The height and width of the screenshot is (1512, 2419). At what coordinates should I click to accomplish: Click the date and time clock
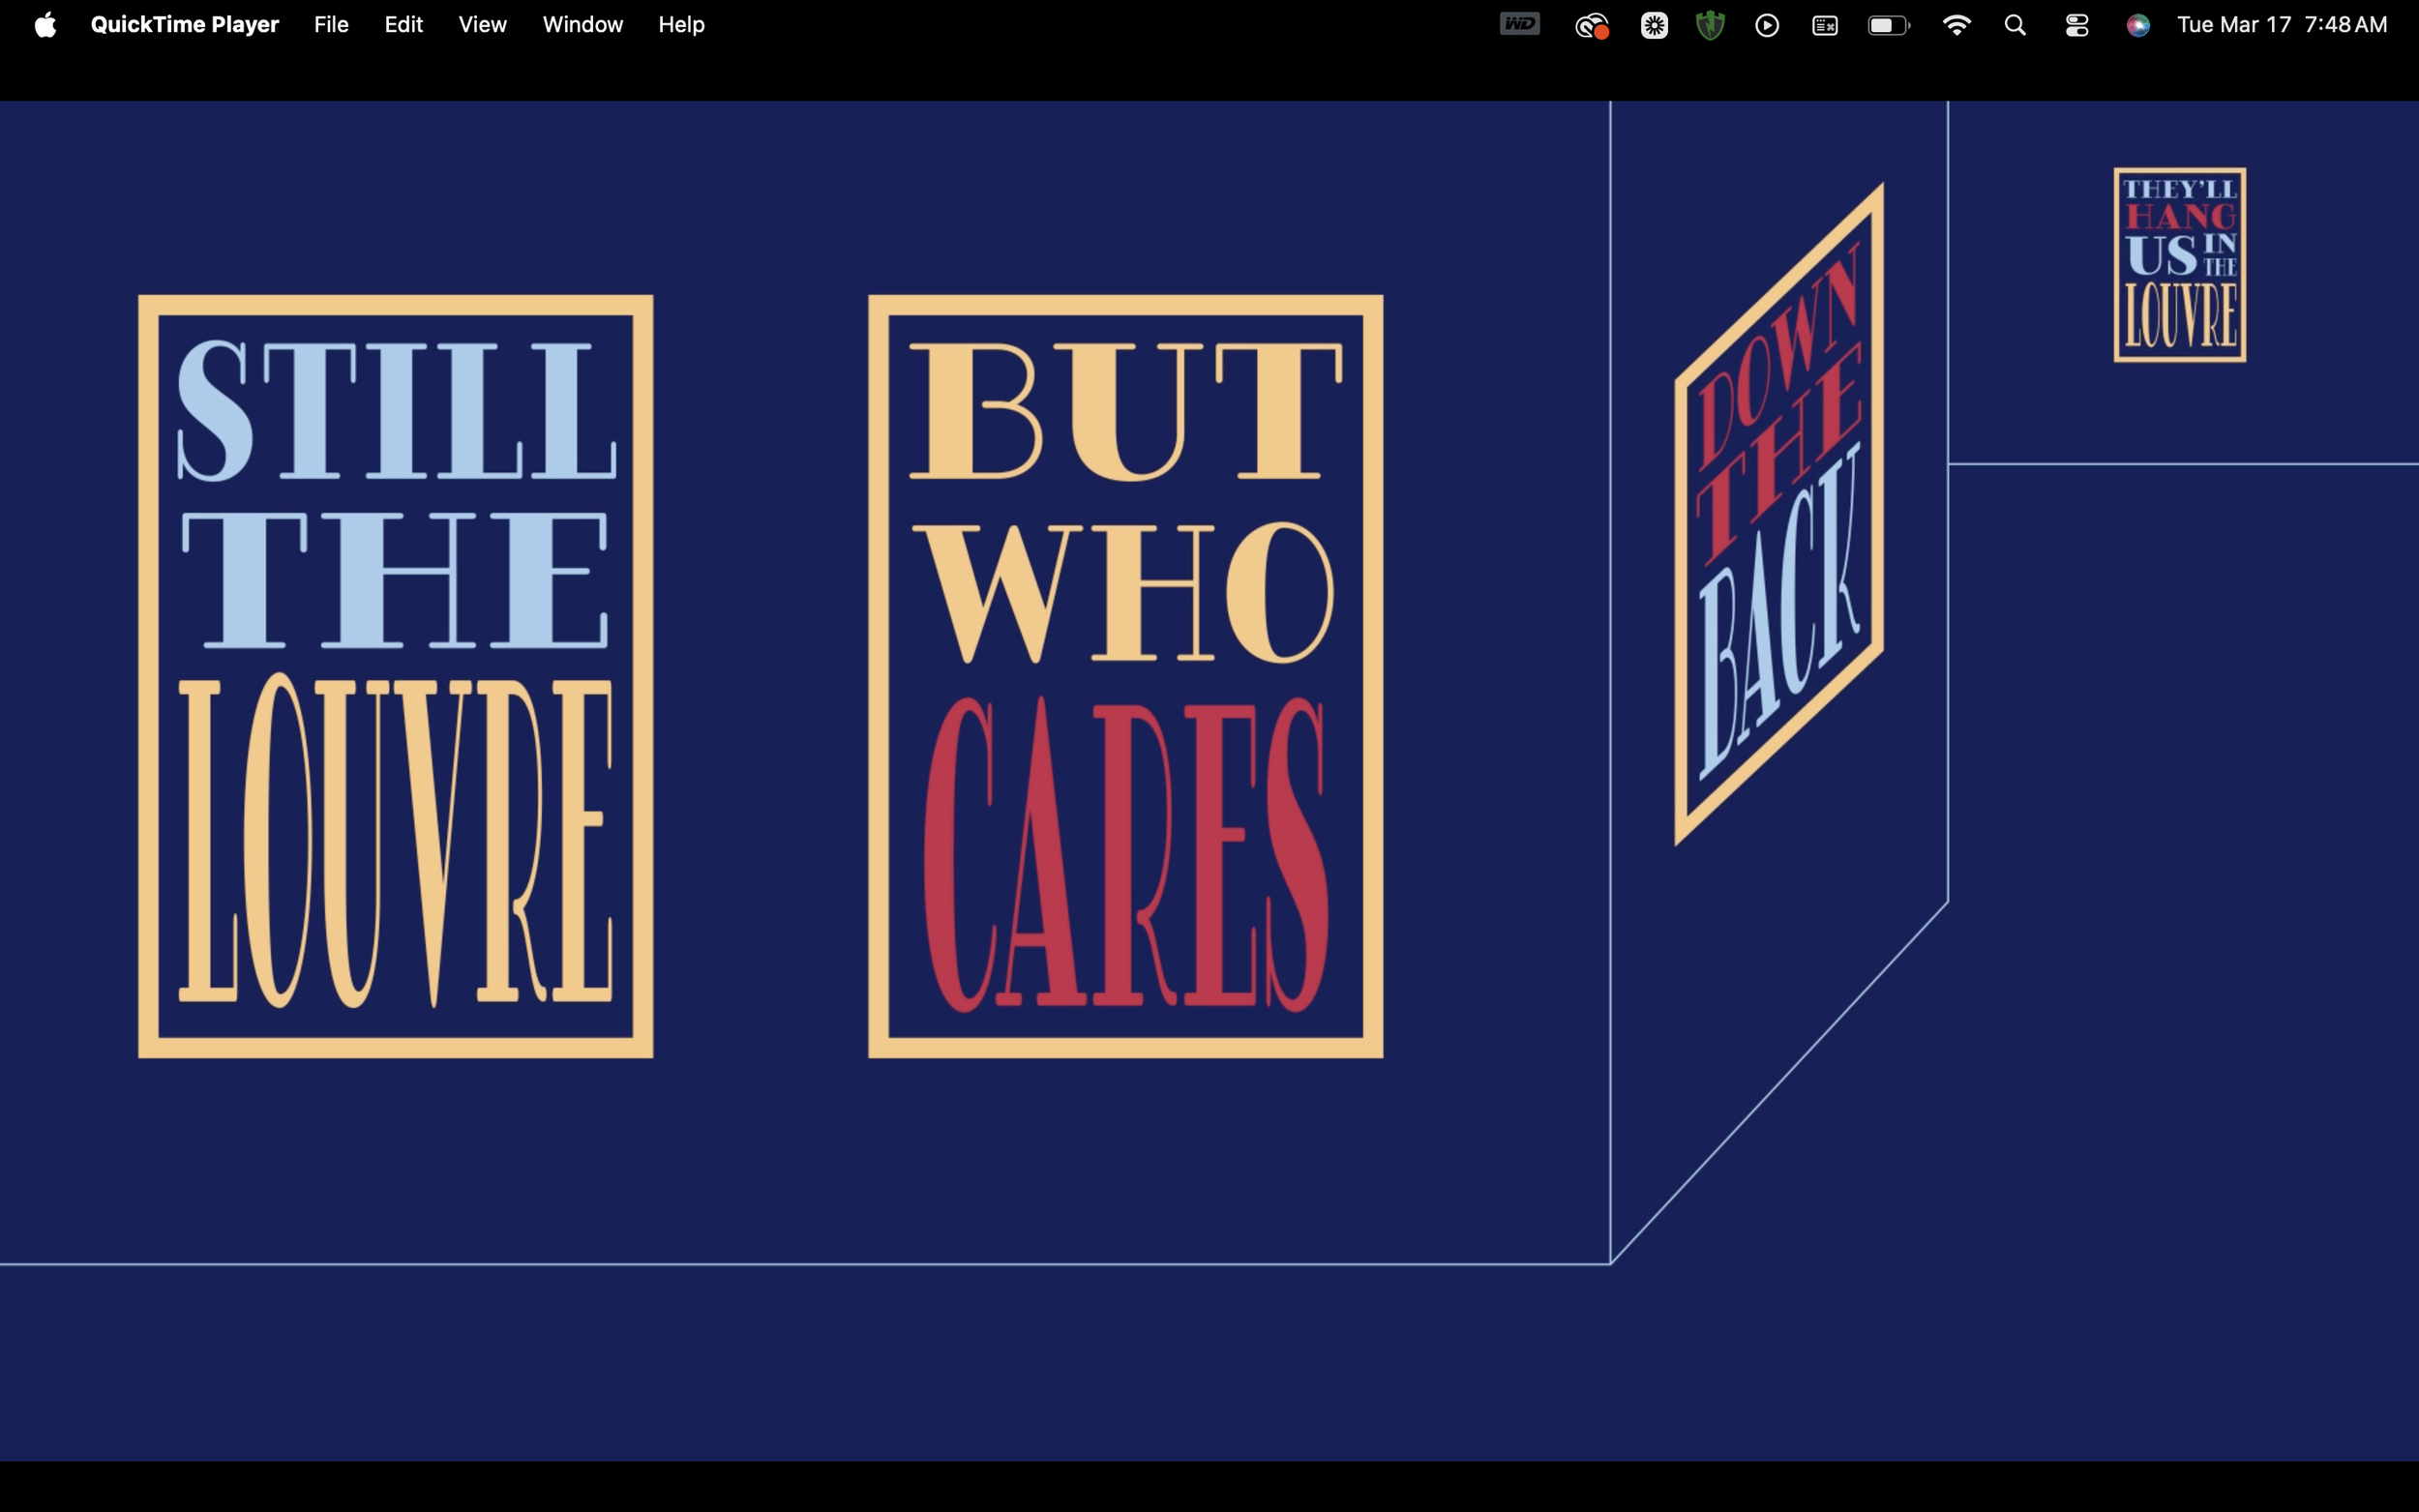pyautogui.click(x=2281, y=25)
